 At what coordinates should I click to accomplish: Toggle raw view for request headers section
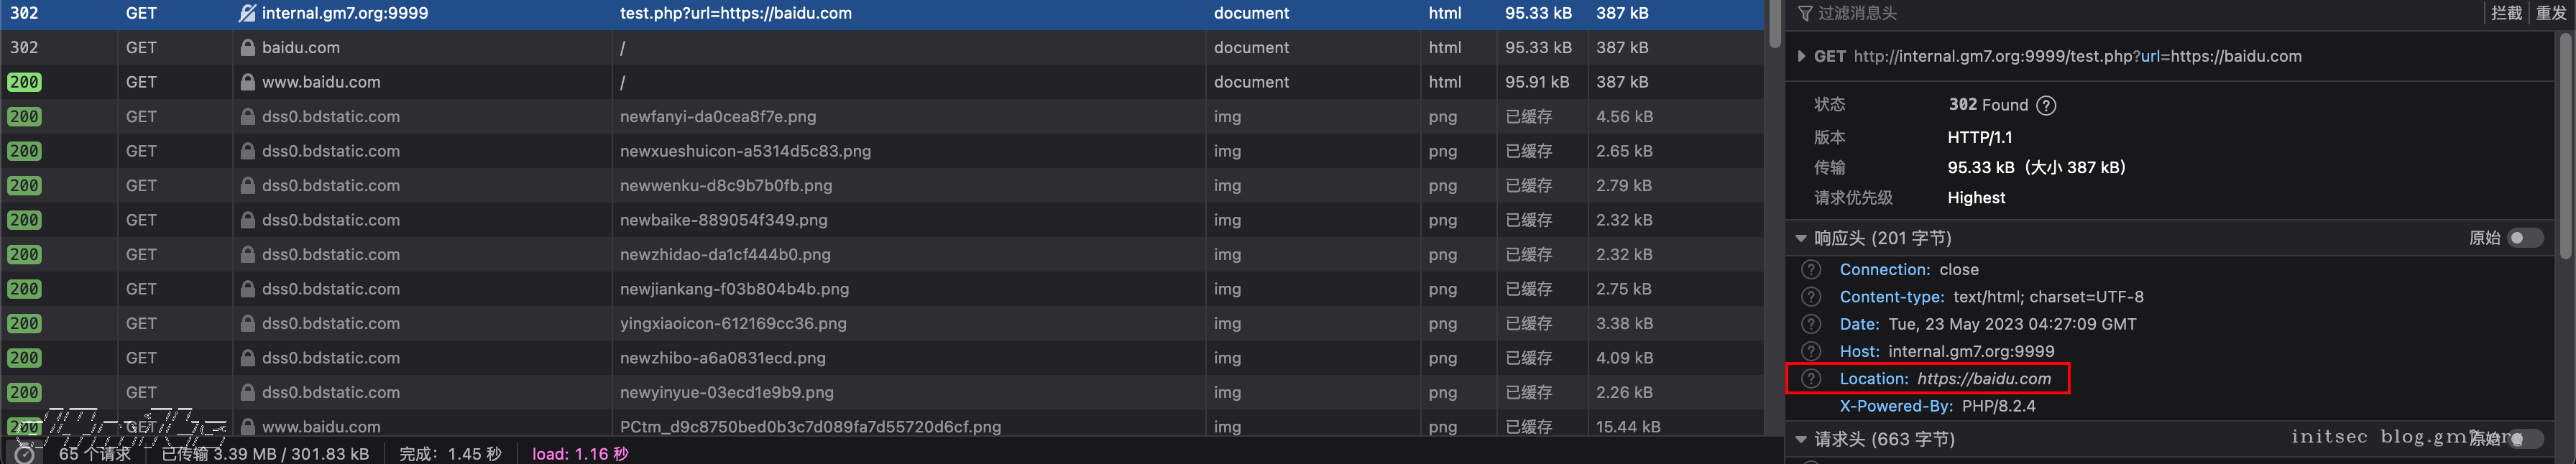[x=2524, y=439]
